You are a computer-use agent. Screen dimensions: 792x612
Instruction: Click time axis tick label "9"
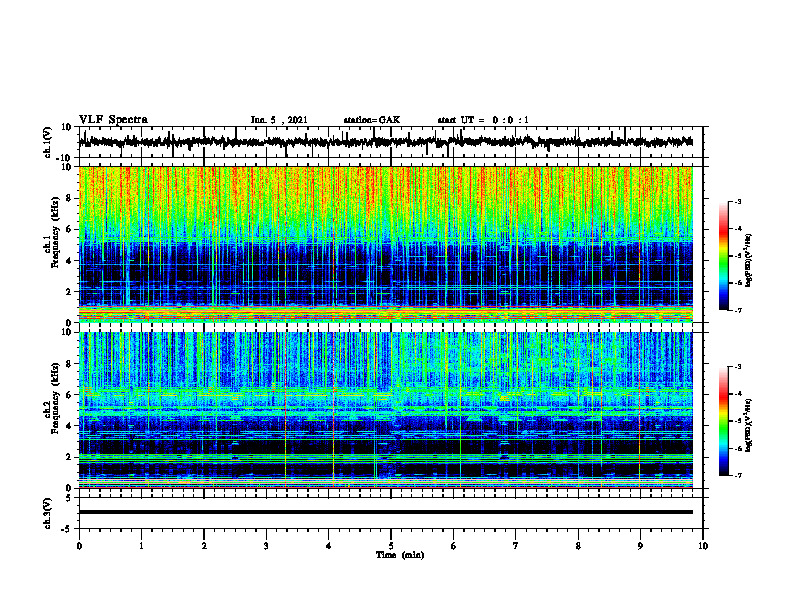coord(640,546)
